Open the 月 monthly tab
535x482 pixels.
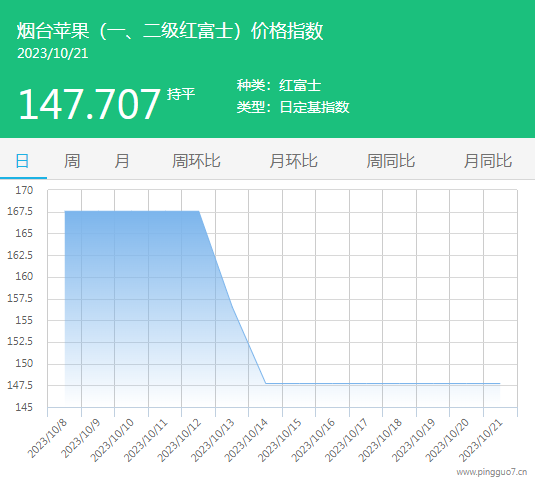tap(122, 161)
